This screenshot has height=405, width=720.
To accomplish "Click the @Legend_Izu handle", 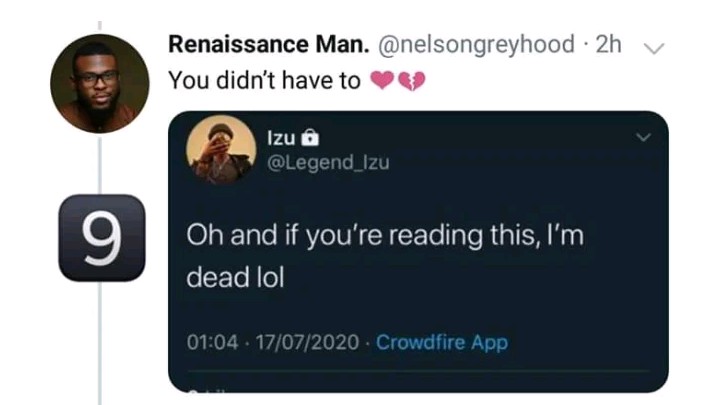I will 328,163.
